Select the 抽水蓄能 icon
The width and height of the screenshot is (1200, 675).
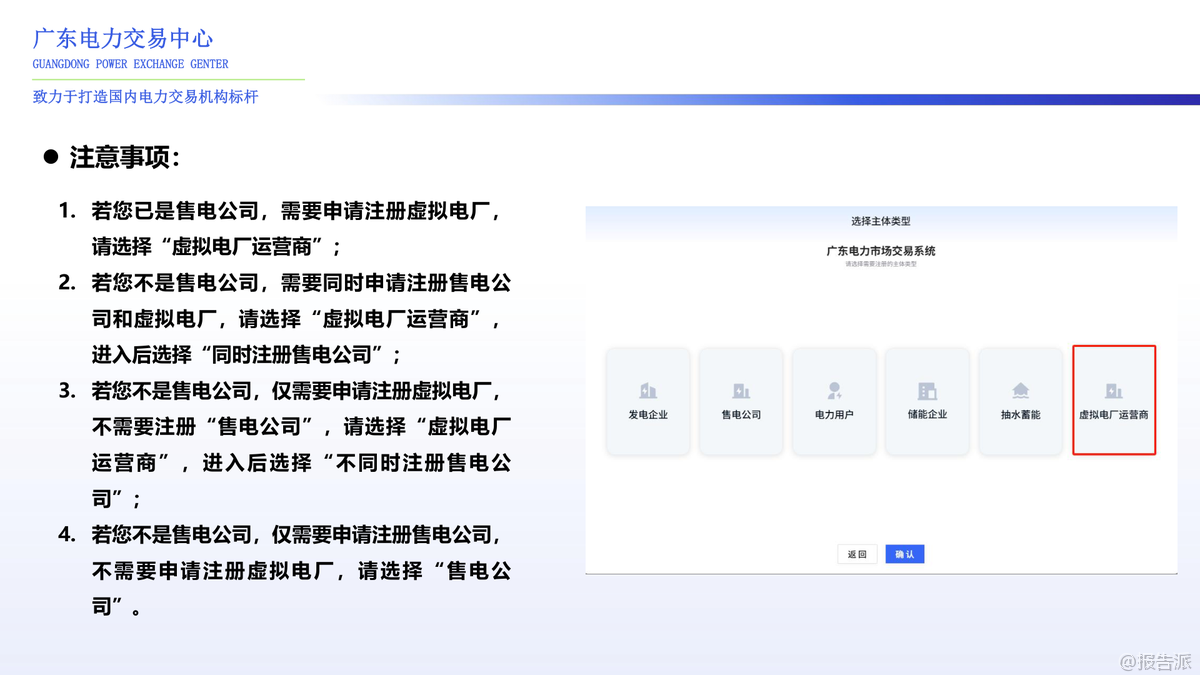pos(1020,391)
